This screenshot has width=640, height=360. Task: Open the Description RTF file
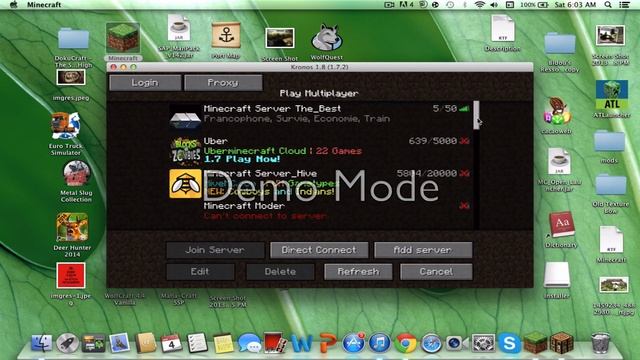503,29
